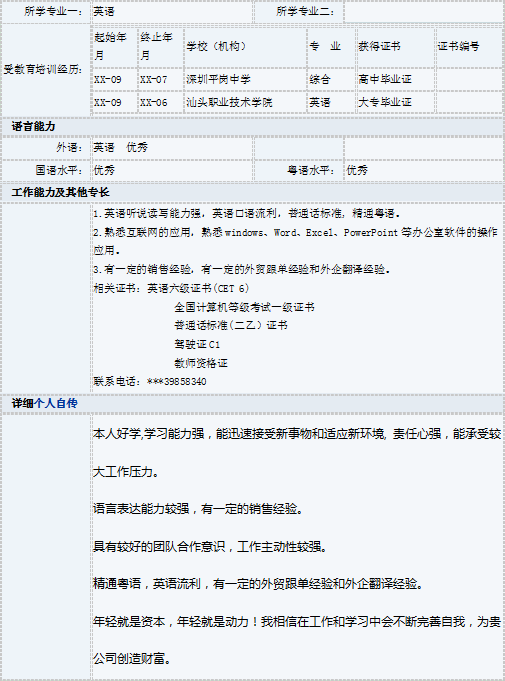Click the 深圳平岗中学 school cell
Screen dimensions: 505x681
click(x=245, y=79)
